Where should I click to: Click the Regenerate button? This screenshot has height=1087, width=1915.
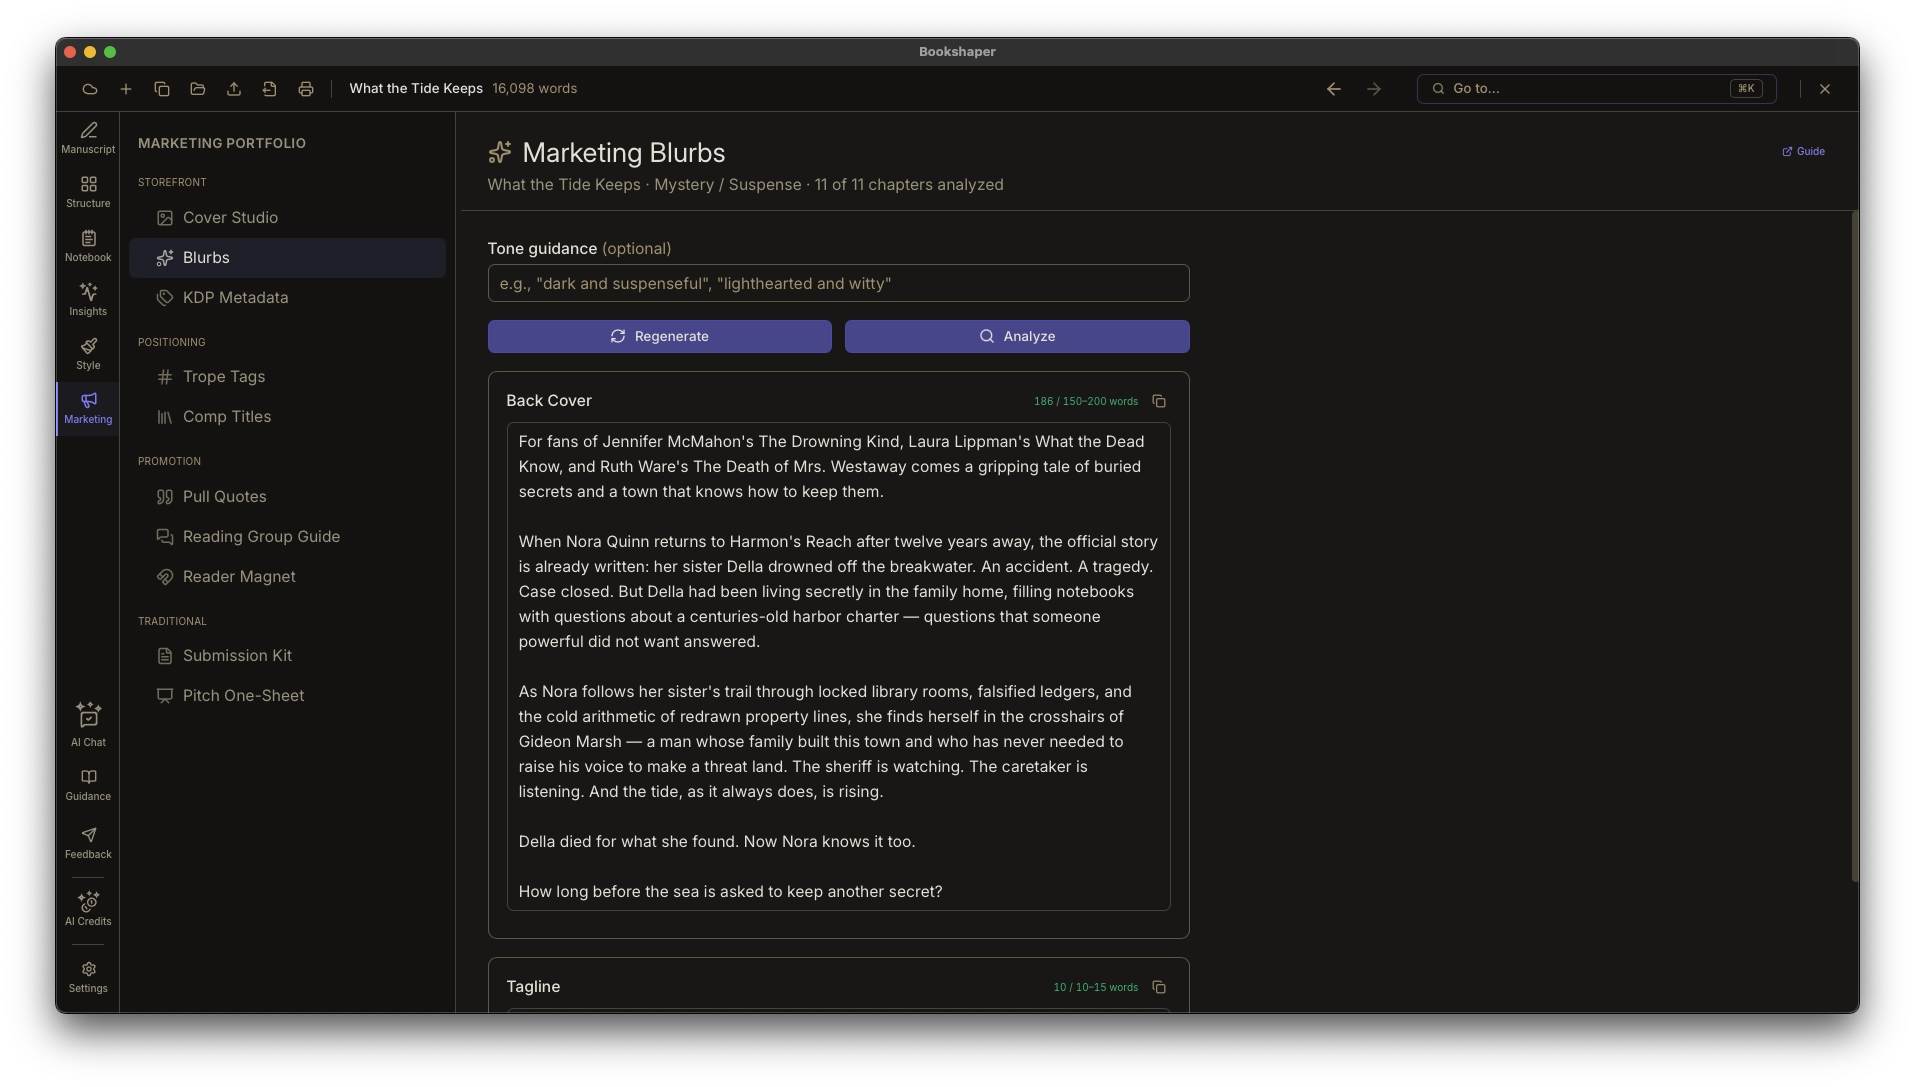coord(659,336)
